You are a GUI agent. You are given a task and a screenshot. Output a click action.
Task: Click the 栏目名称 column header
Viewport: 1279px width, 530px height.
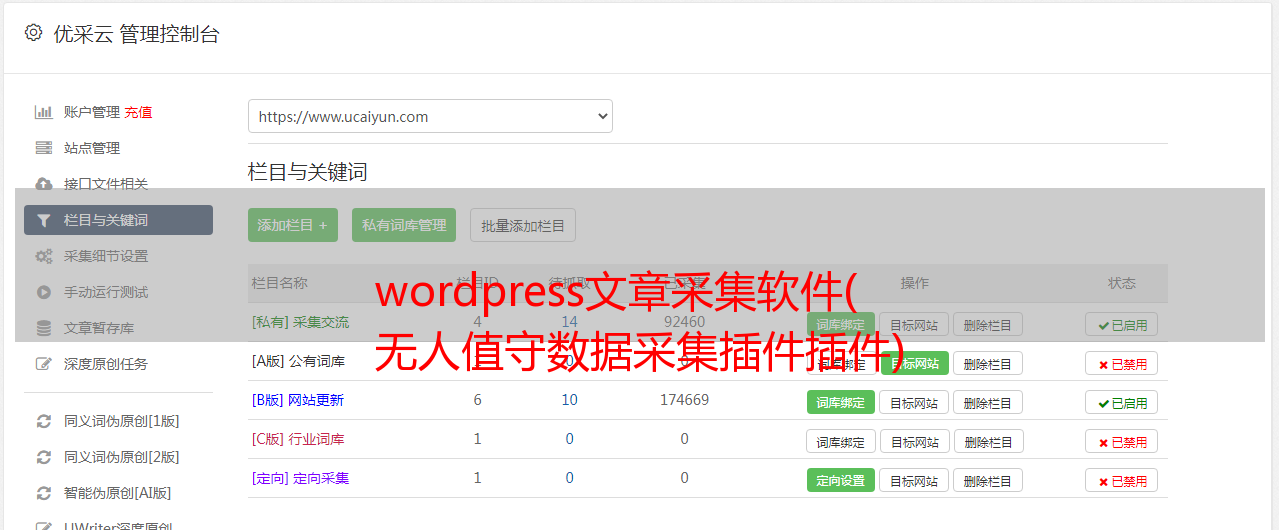(x=279, y=283)
